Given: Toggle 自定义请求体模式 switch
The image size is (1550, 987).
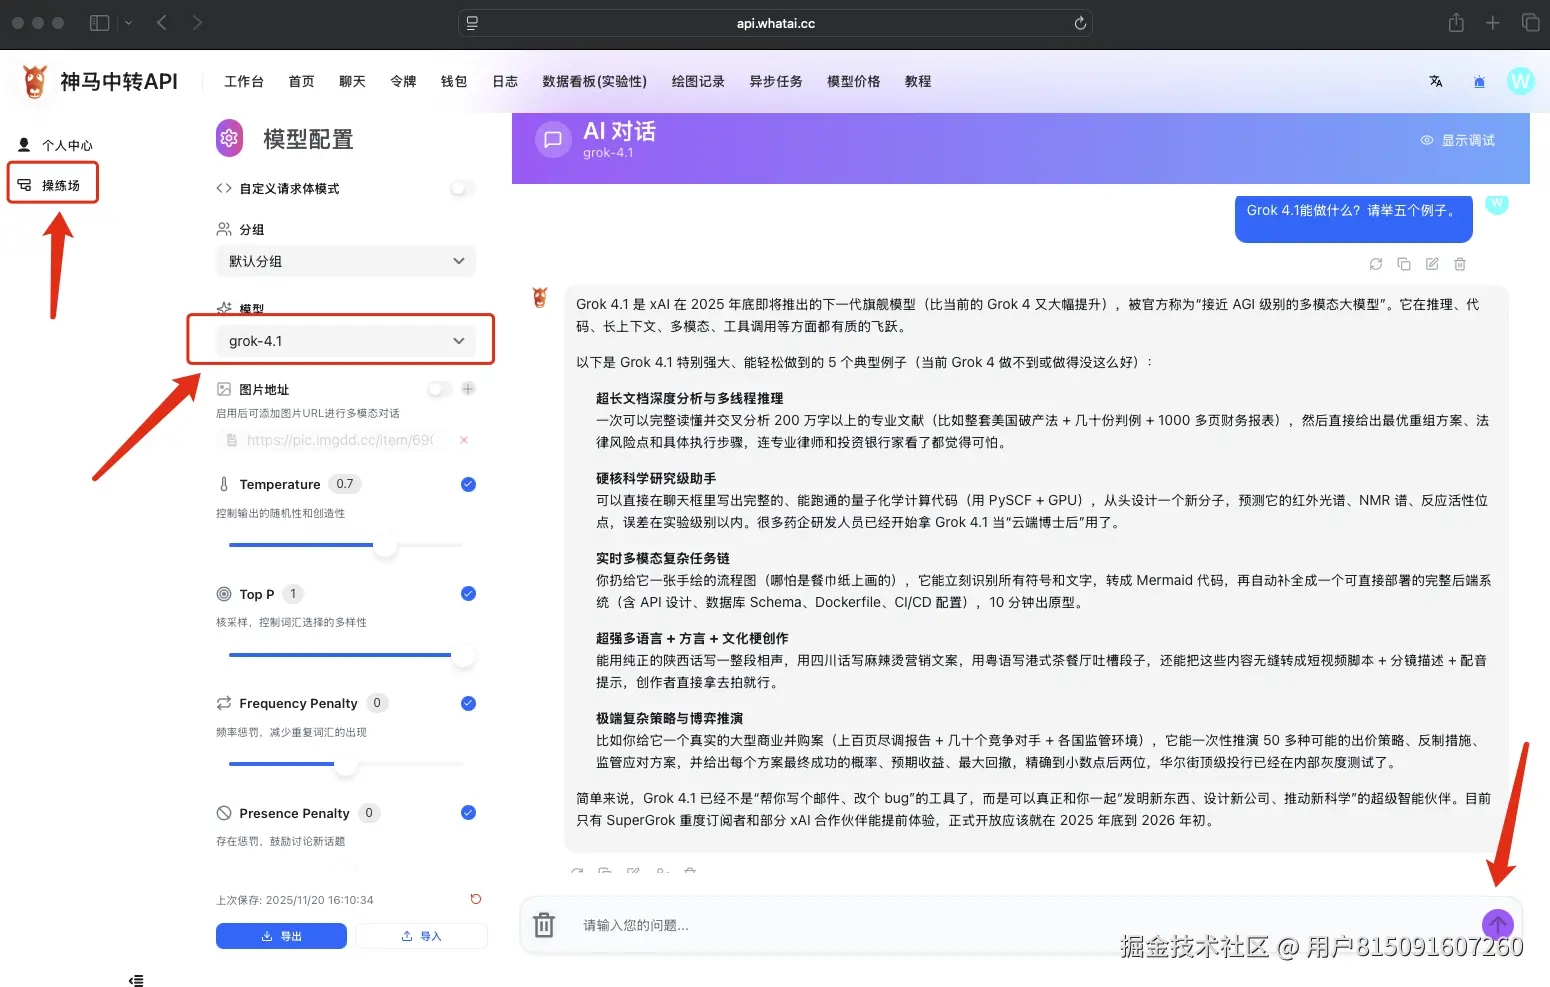Looking at the screenshot, I should tap(462, 188).
